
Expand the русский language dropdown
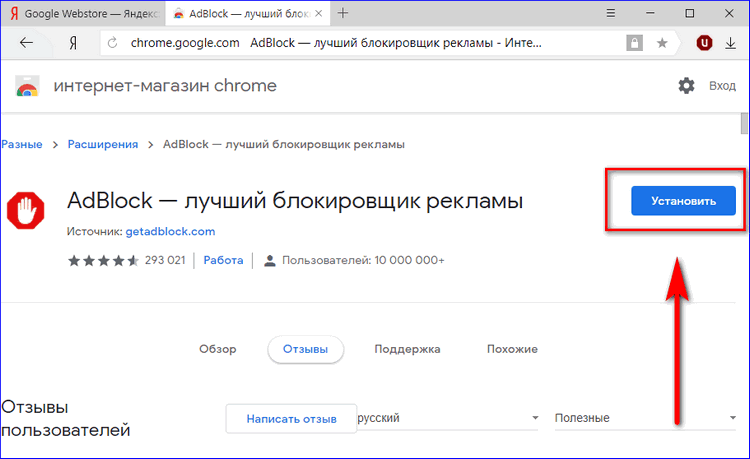pyautogui.click(x=448, y=418)
